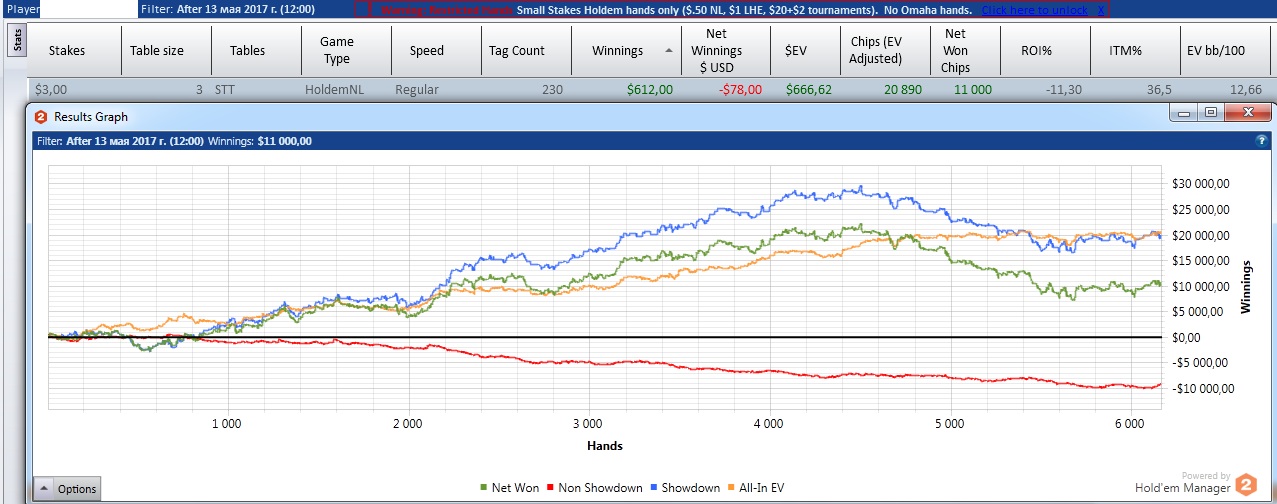Click the Results Graph window icon
1277x504 pixels.
41,117
